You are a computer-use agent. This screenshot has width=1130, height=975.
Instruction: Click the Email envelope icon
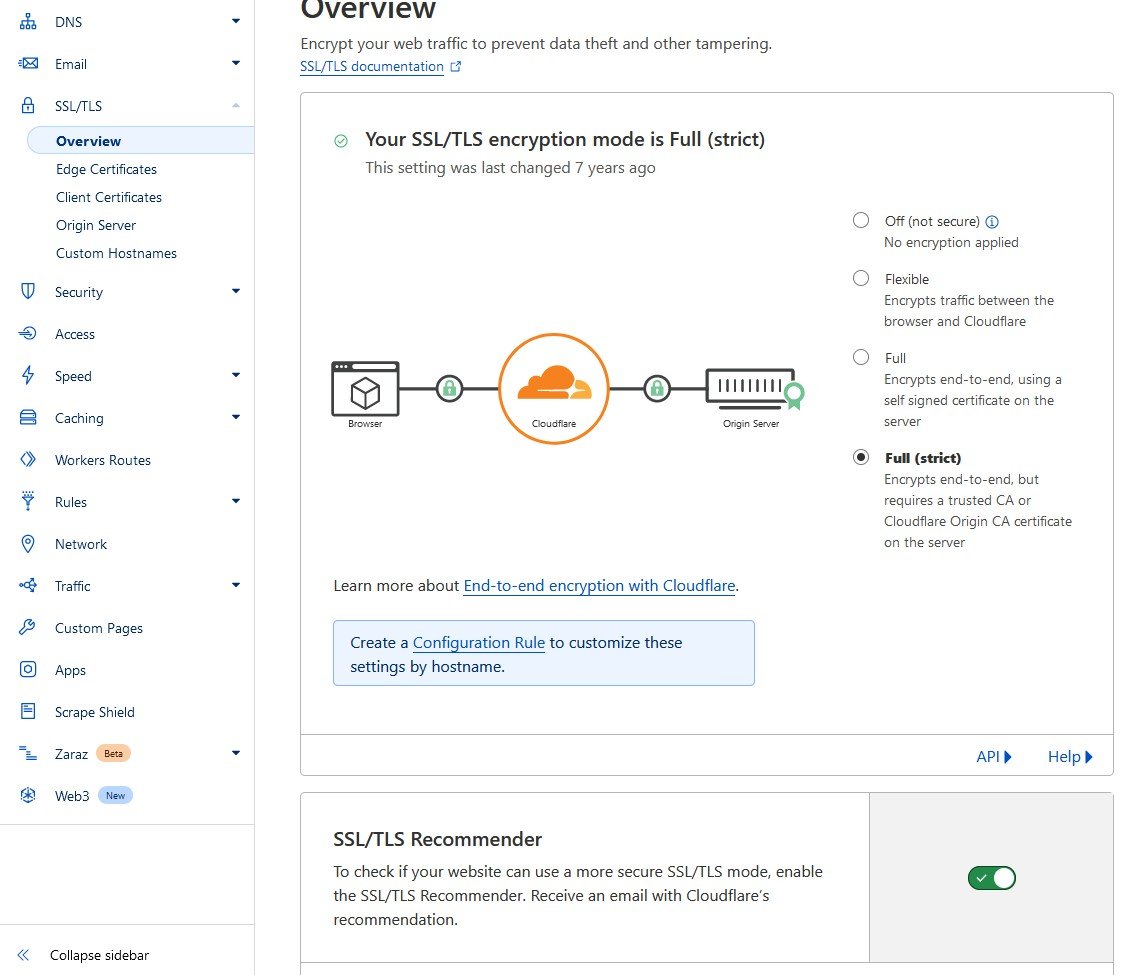click(27, 63)
